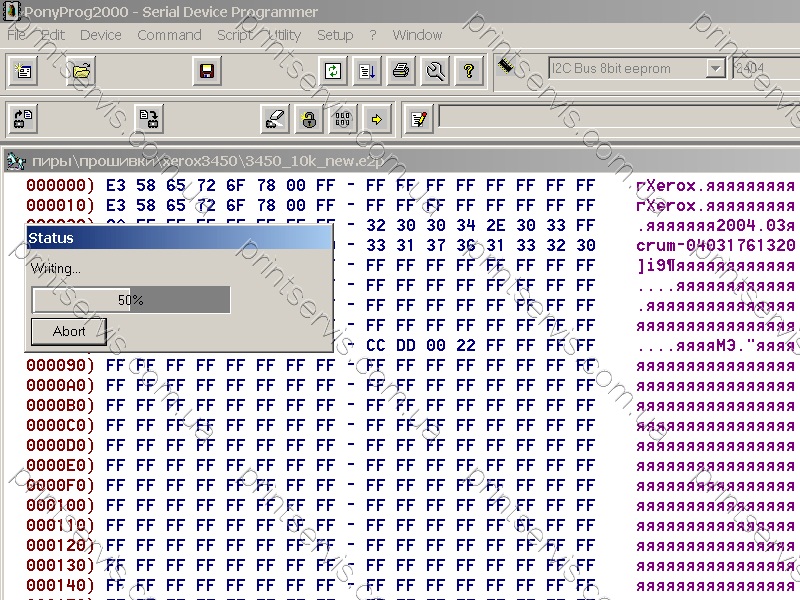Viewport: 800px width, 600px height.
Task: Click the New Window toolbar icon
Action: [x=23, y=70]
